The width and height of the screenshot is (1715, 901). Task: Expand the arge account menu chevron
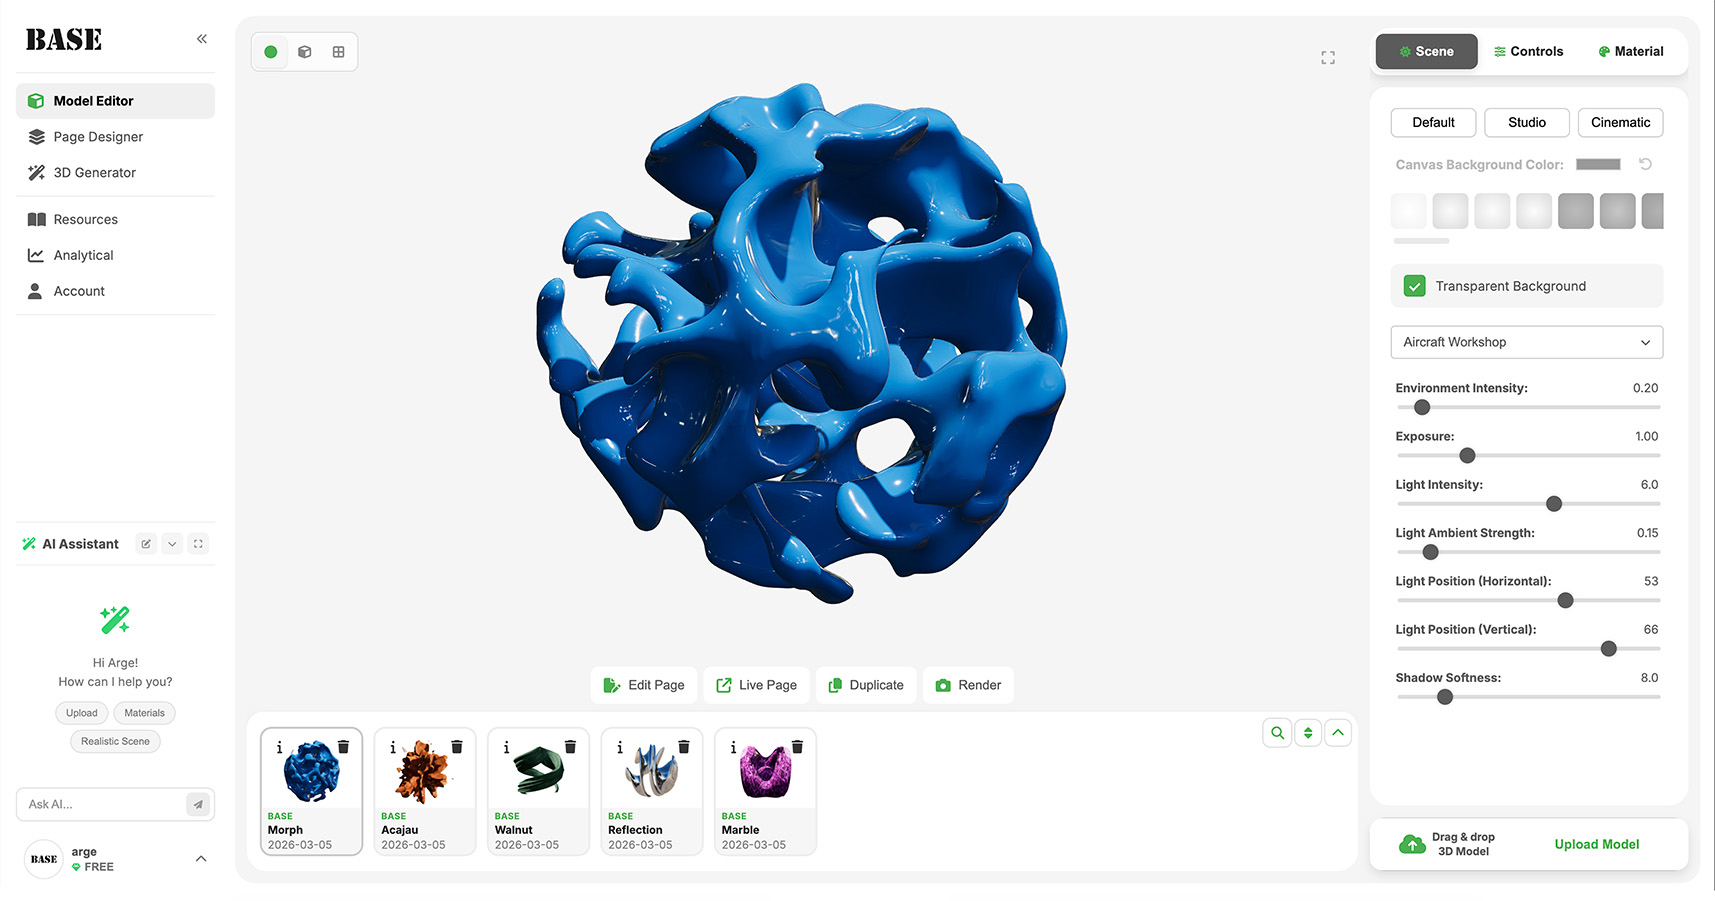[x=201, y=859]
